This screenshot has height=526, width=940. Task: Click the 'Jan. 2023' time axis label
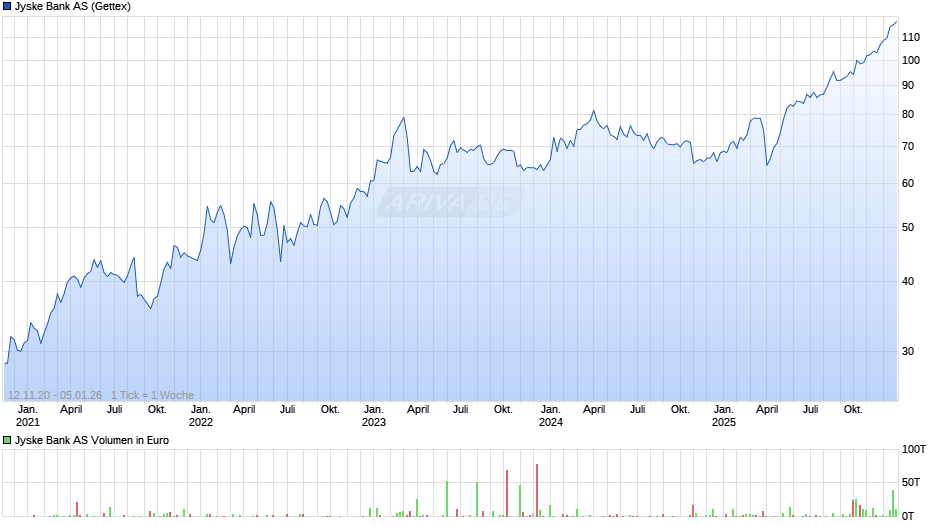[374, 416]
